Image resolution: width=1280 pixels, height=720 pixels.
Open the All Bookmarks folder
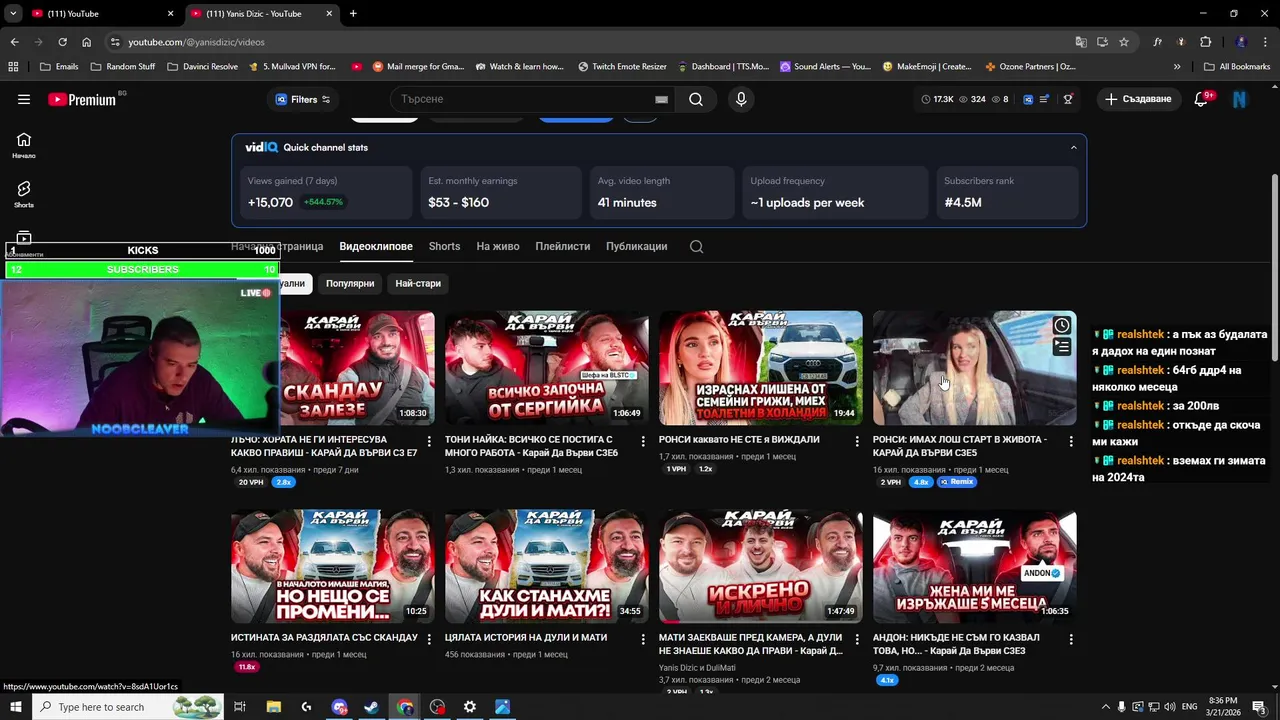1237,67
